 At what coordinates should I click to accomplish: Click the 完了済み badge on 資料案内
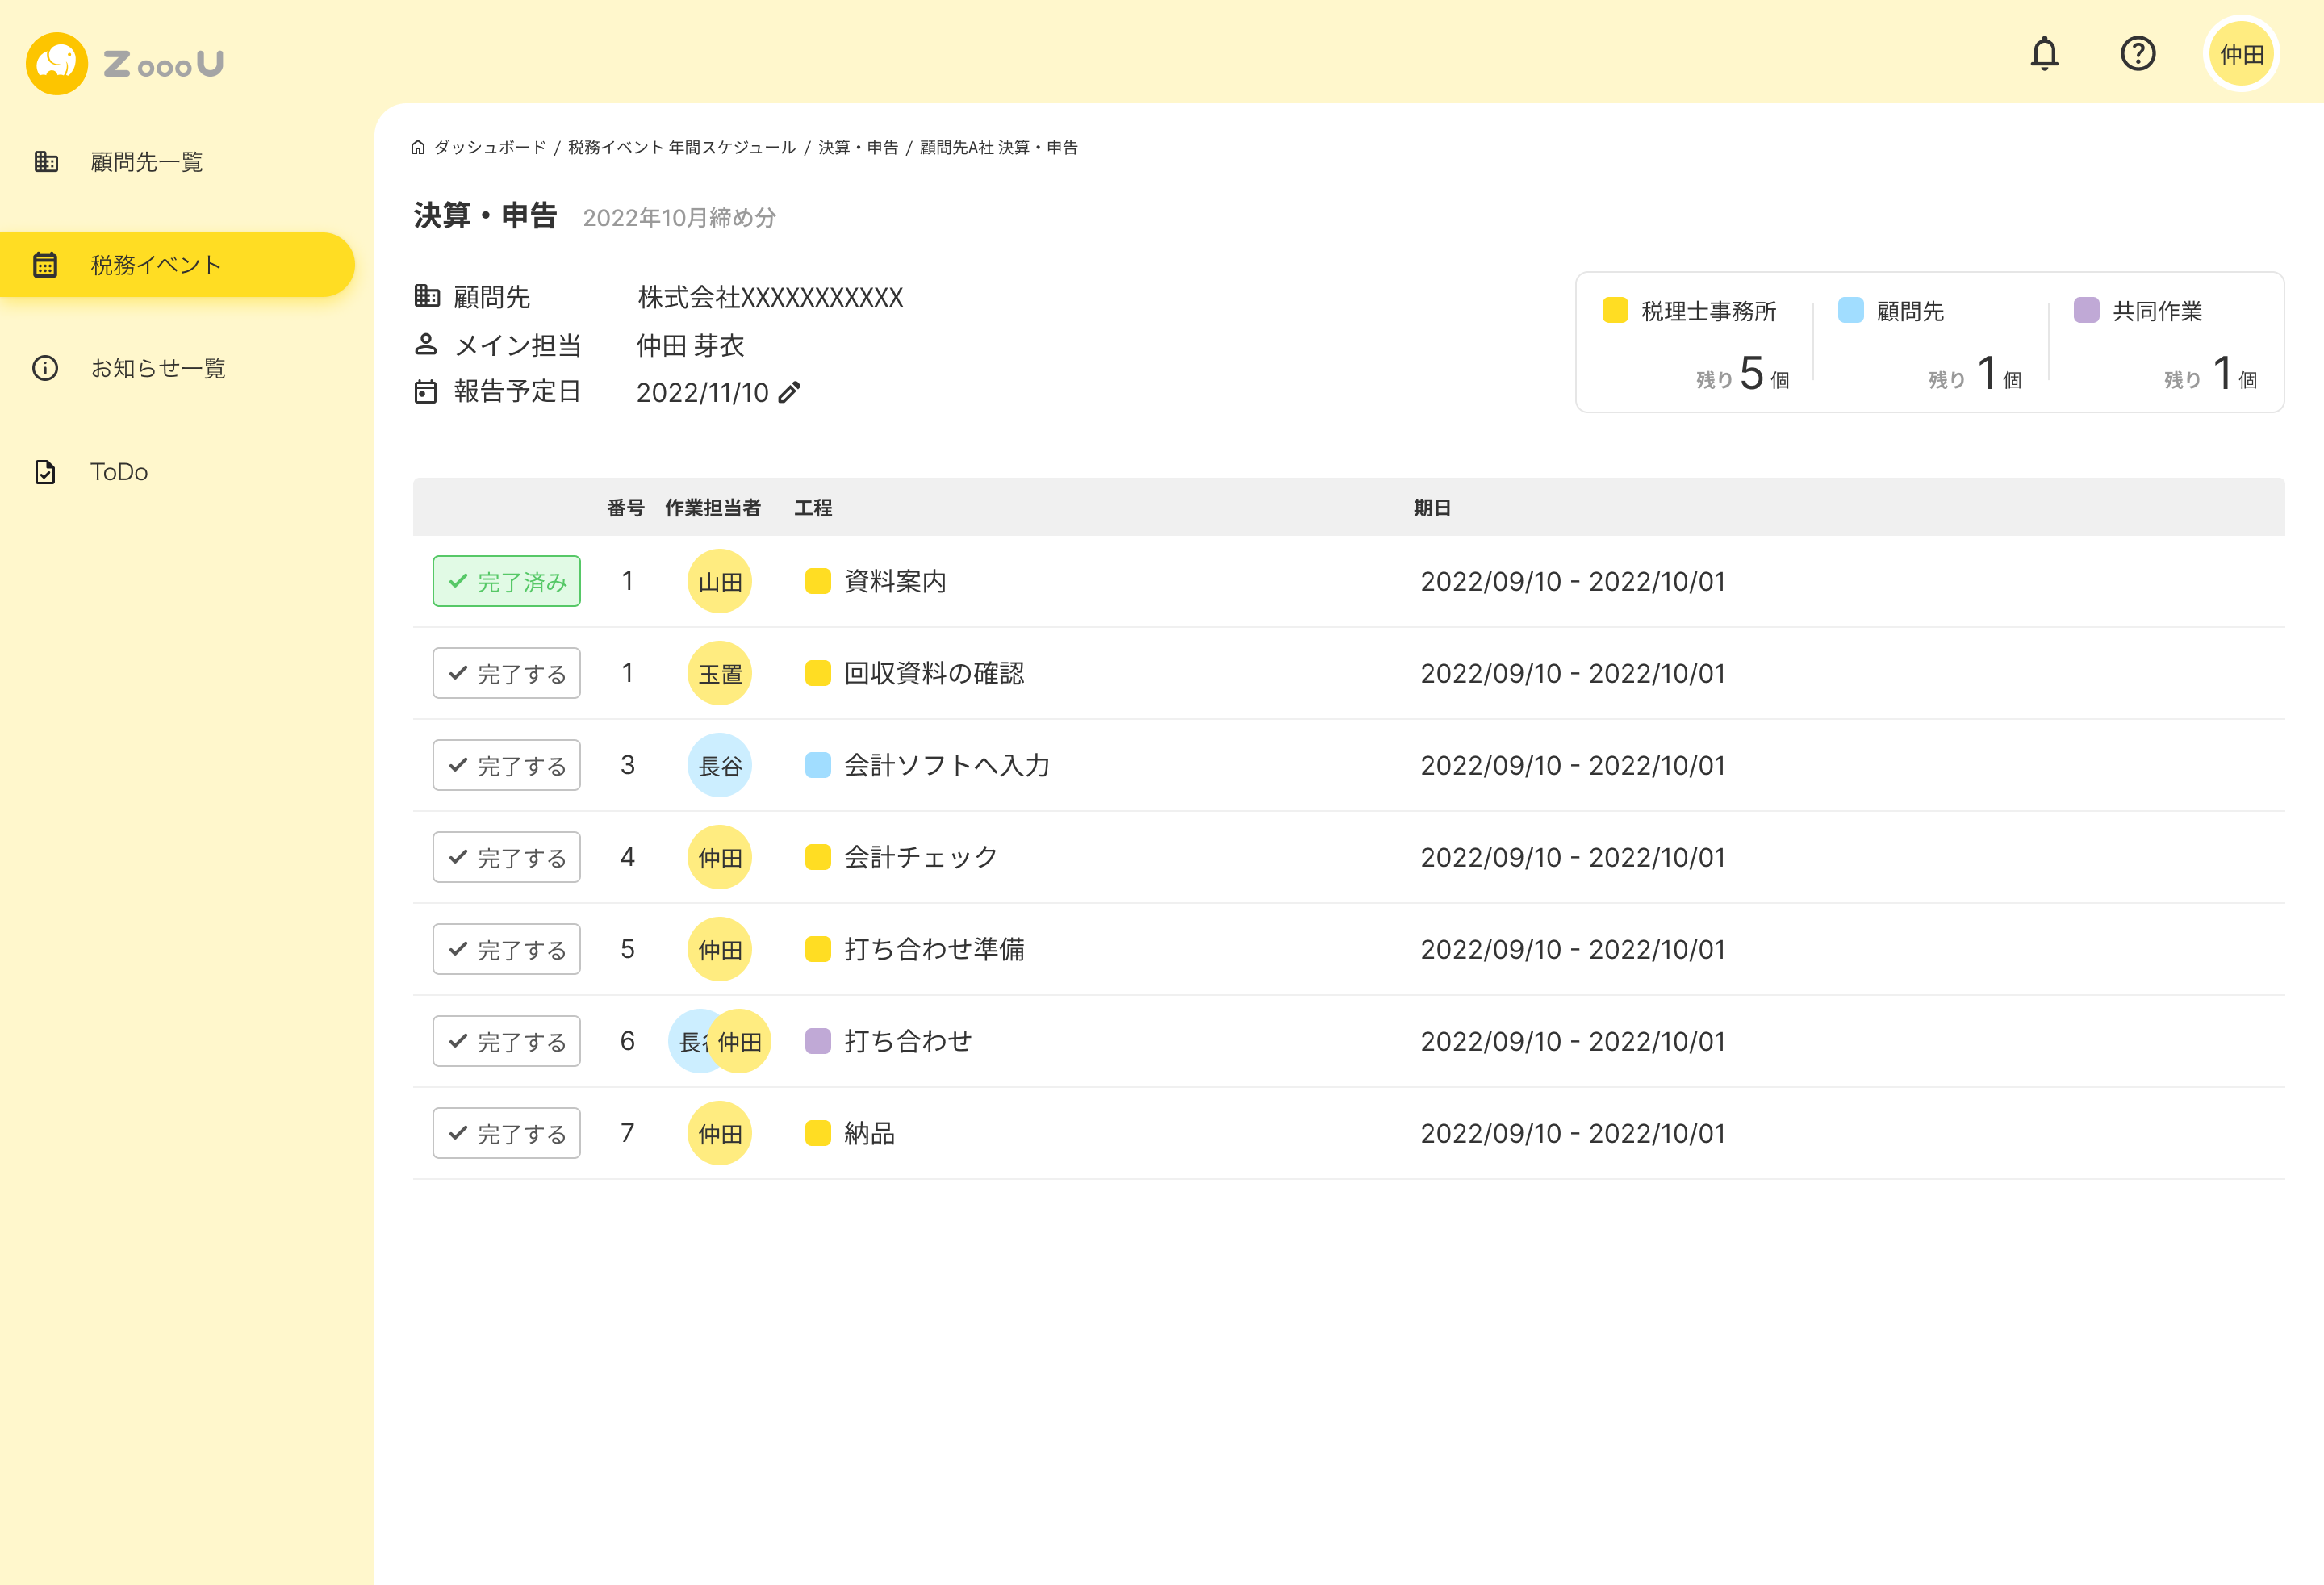coord(506,581)
